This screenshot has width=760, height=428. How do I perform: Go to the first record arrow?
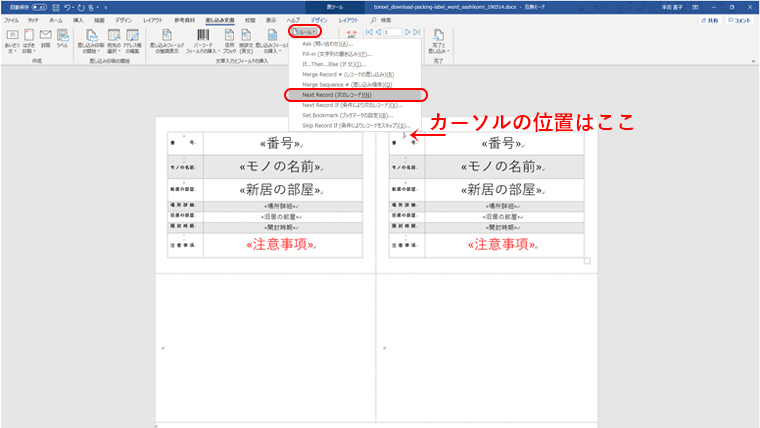point(364,32)
